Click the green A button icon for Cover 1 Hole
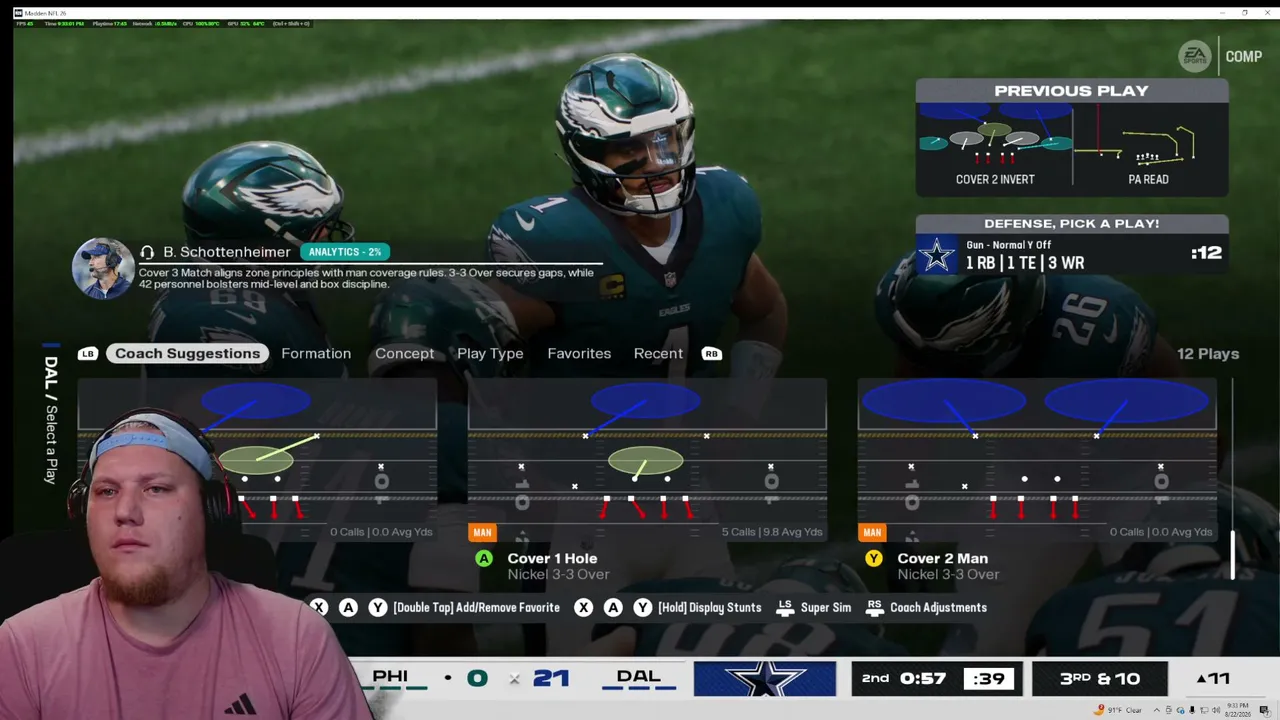 coord(484,559)
